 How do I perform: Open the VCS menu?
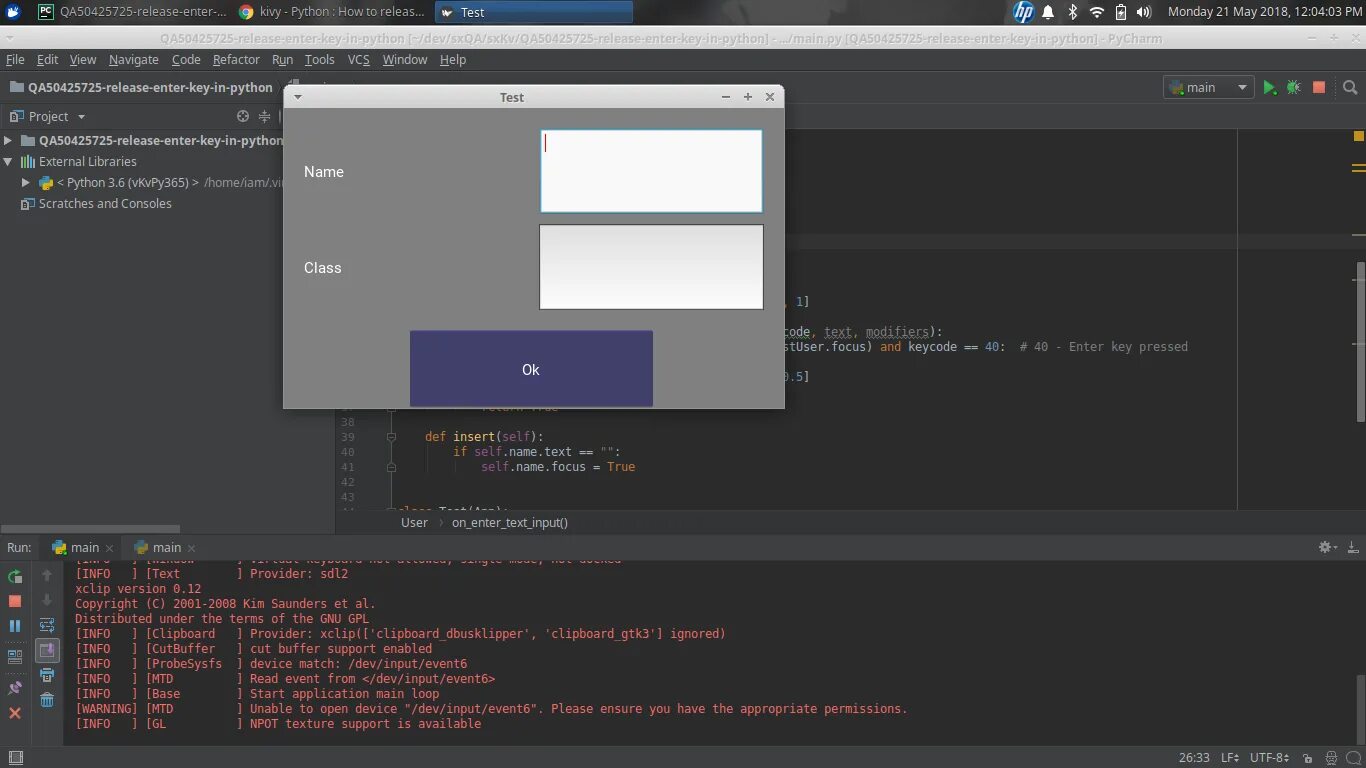click(358, 60)
